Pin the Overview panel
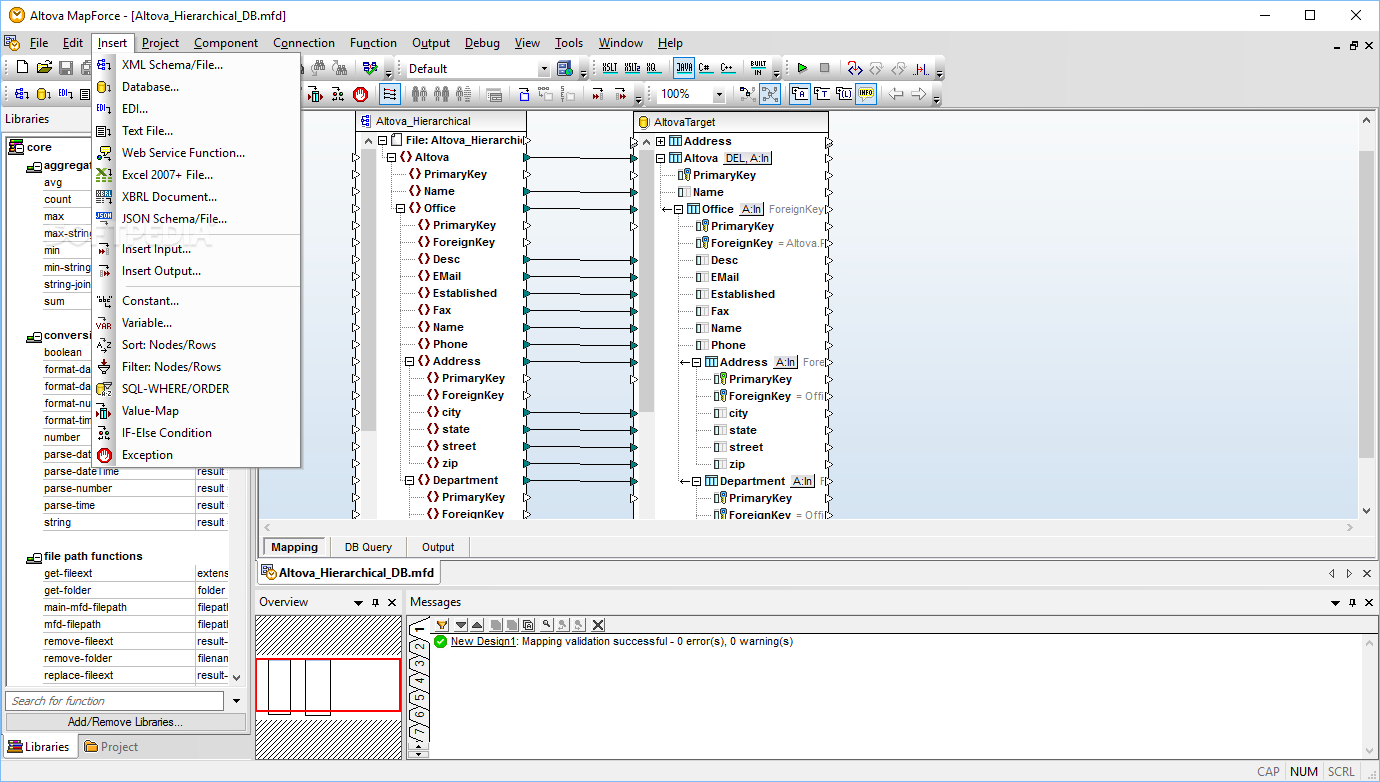 [375, 603]
